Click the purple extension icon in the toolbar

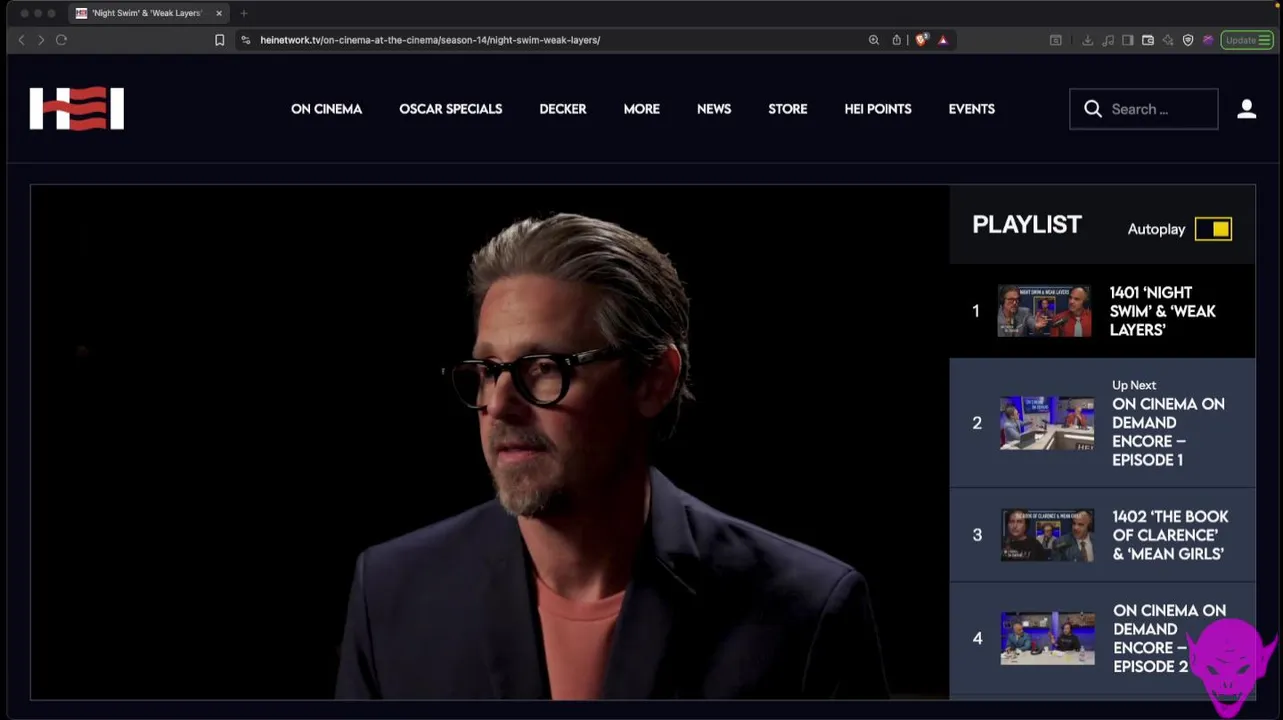1208,40
